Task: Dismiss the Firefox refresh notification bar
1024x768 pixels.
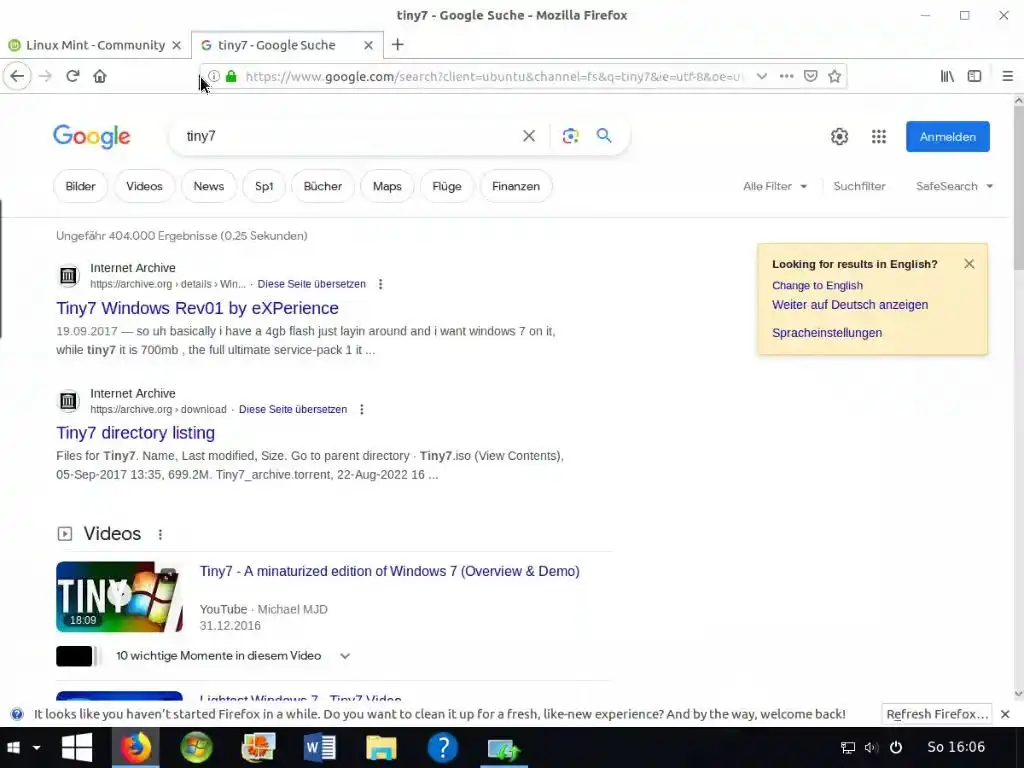Action: tap(1006, 714)
